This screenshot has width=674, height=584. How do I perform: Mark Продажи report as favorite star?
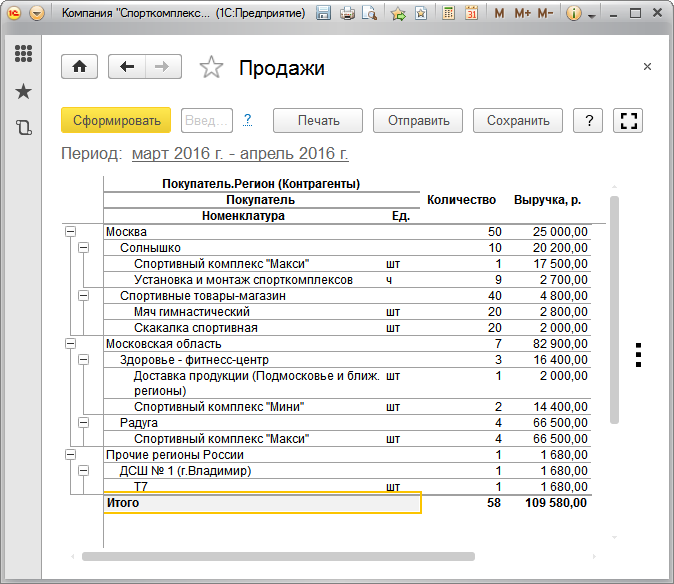point(211,67)
